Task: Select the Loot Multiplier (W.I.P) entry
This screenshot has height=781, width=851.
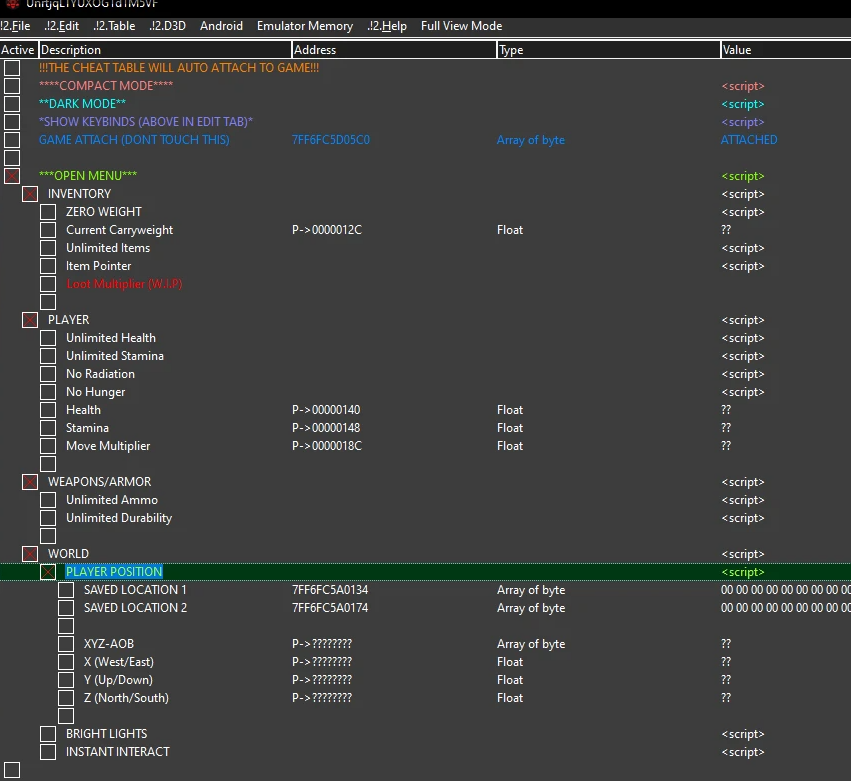Action: tap(124, 284)
